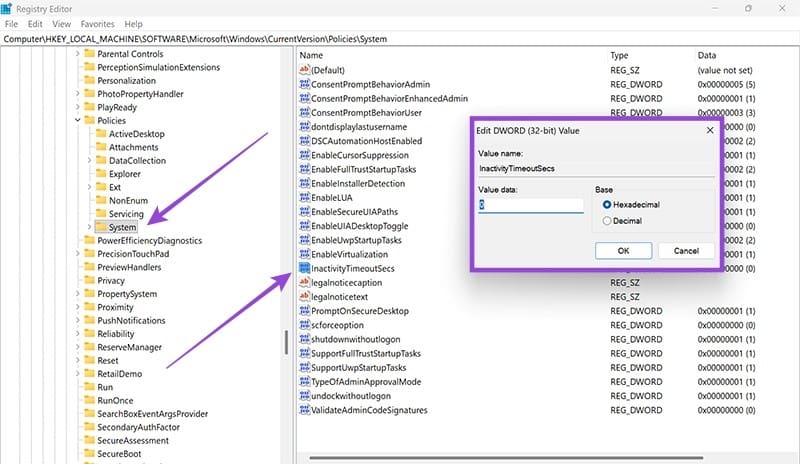
Task: Click the Registry Editor app icon in title bar
Action: 7,8
